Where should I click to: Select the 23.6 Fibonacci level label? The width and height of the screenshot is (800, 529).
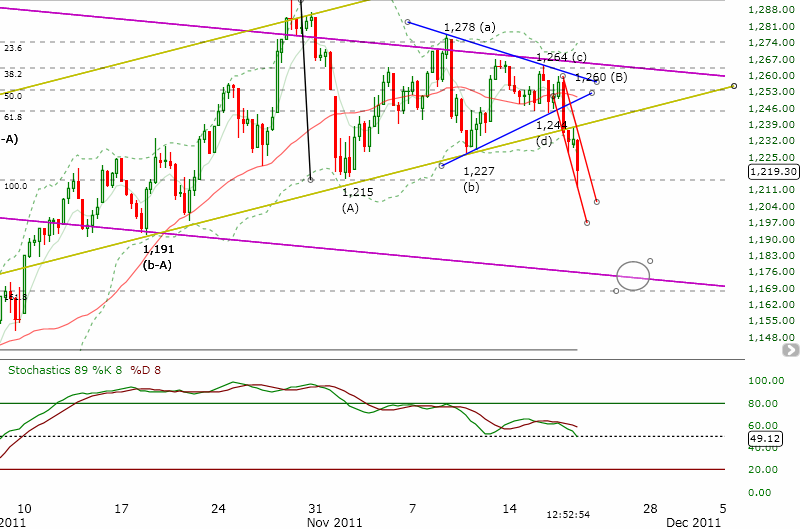(x=13, y=48)
